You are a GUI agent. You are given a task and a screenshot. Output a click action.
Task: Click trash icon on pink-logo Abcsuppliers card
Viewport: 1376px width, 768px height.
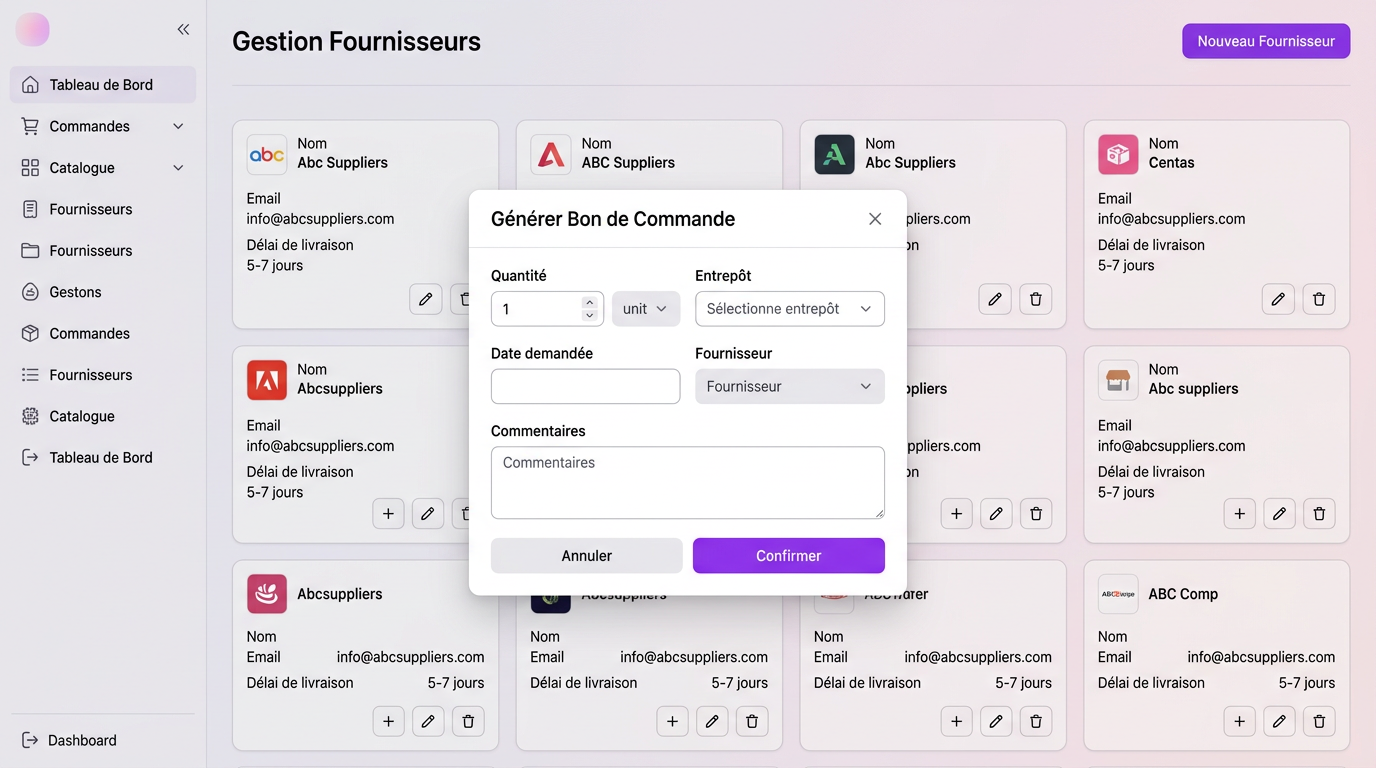pos(468,721)
